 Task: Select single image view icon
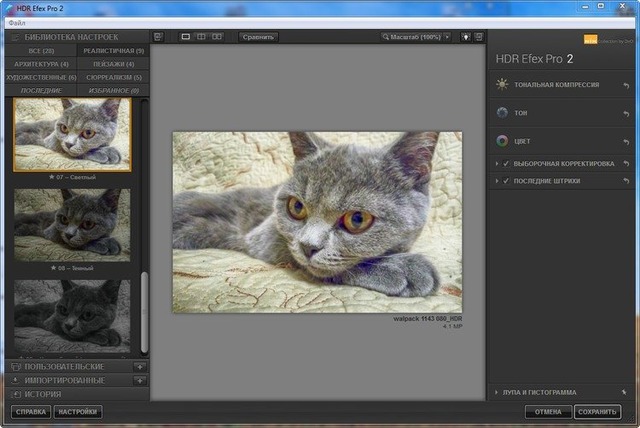click(x=186, y=37)
